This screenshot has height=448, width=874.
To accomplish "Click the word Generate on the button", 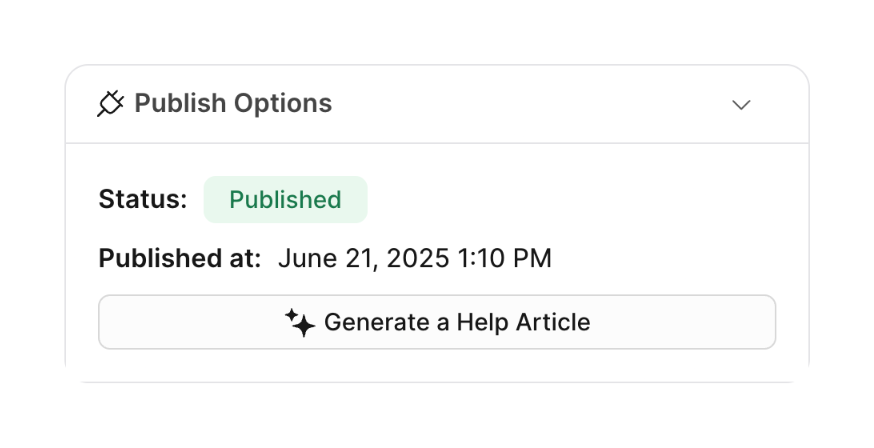I will [x=366, y=322].
